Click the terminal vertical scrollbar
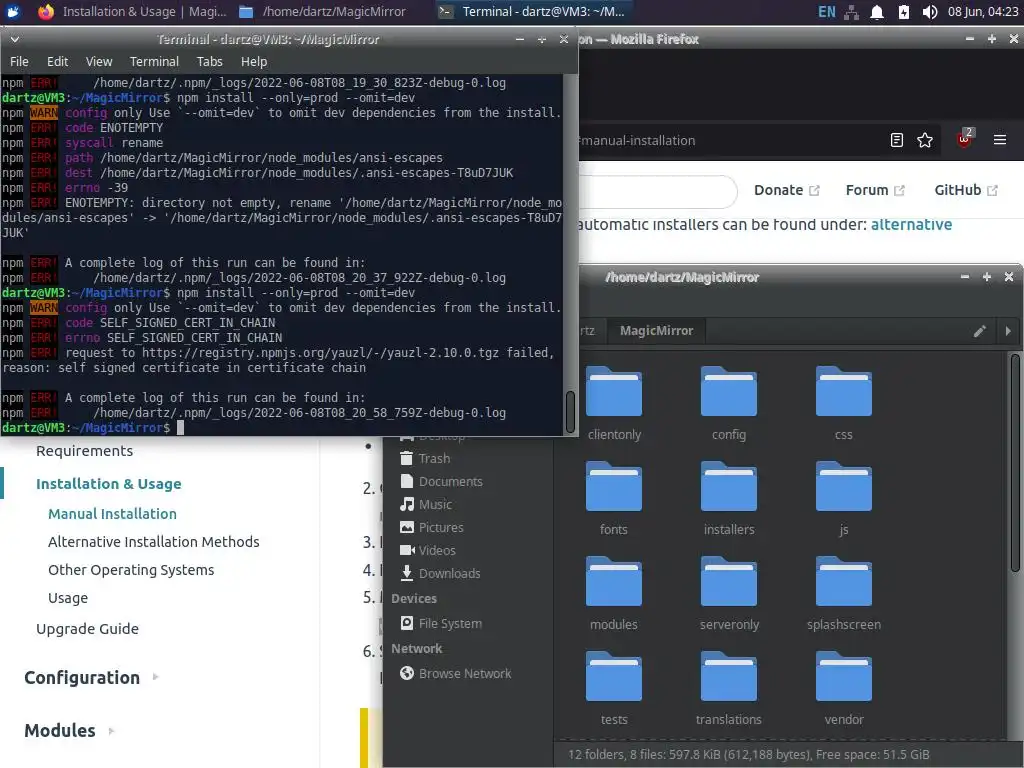Viewport: 1024px width, 768px height. coord(570,412)
